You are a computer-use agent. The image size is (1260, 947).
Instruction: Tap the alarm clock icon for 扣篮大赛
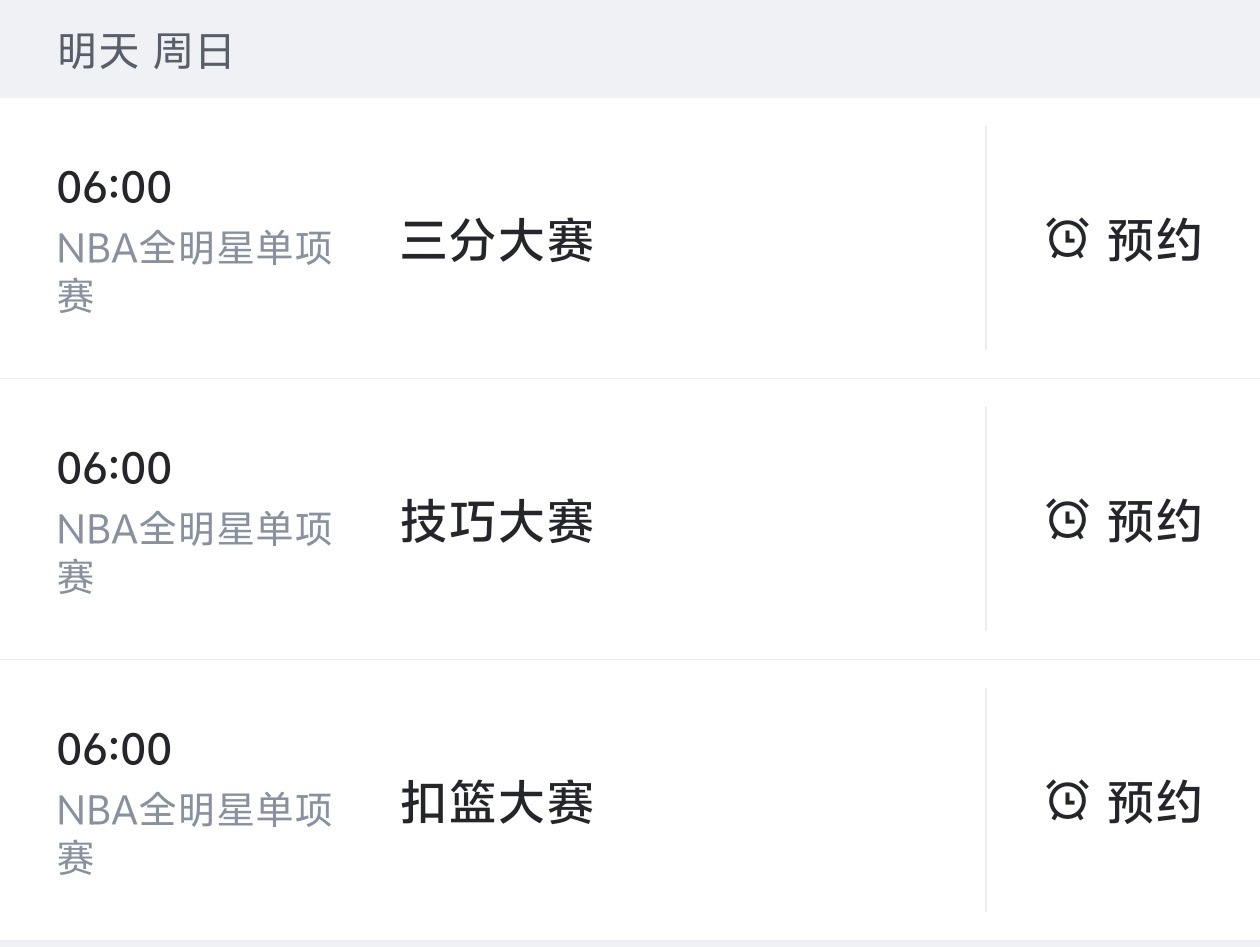pyautogui.click(x=1067, y=801)
